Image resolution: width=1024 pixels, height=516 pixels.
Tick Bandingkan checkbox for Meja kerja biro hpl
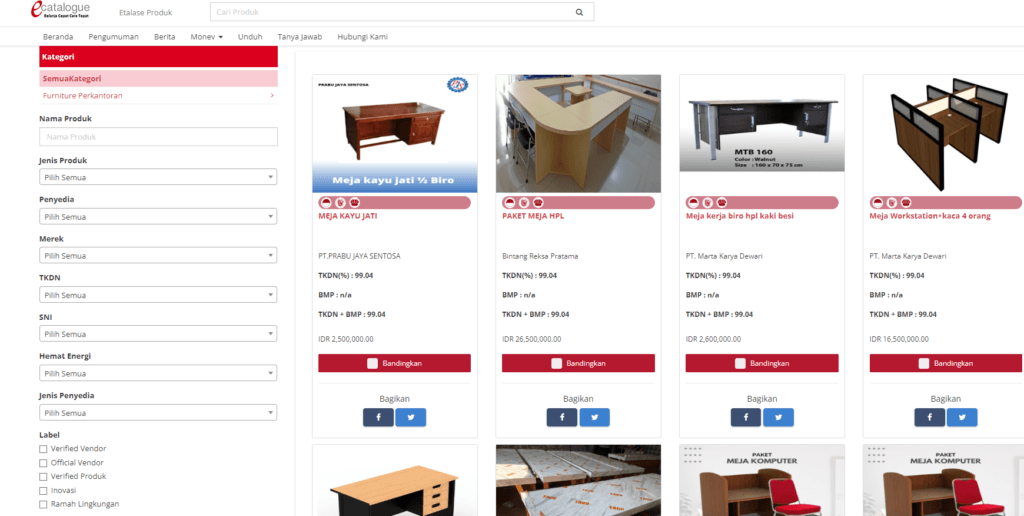(x=740, y=363)
